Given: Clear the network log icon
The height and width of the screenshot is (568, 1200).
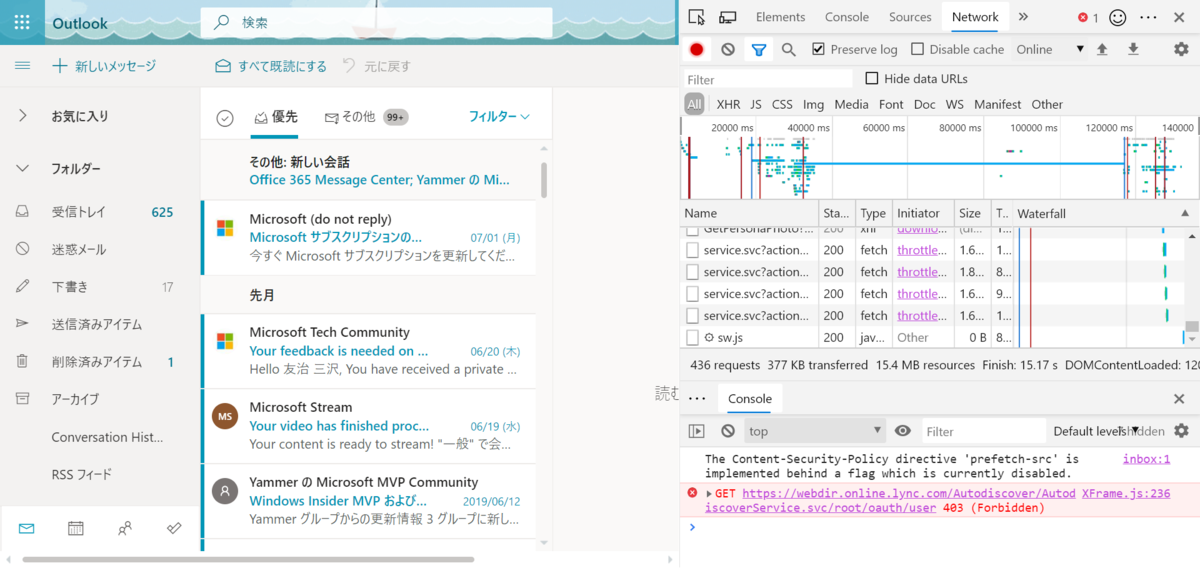Looking at the screenshot, I should point(728,49).
